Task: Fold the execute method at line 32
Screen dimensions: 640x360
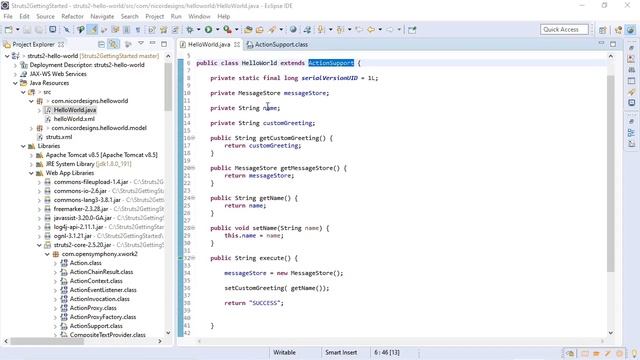Action: point(193,258)
